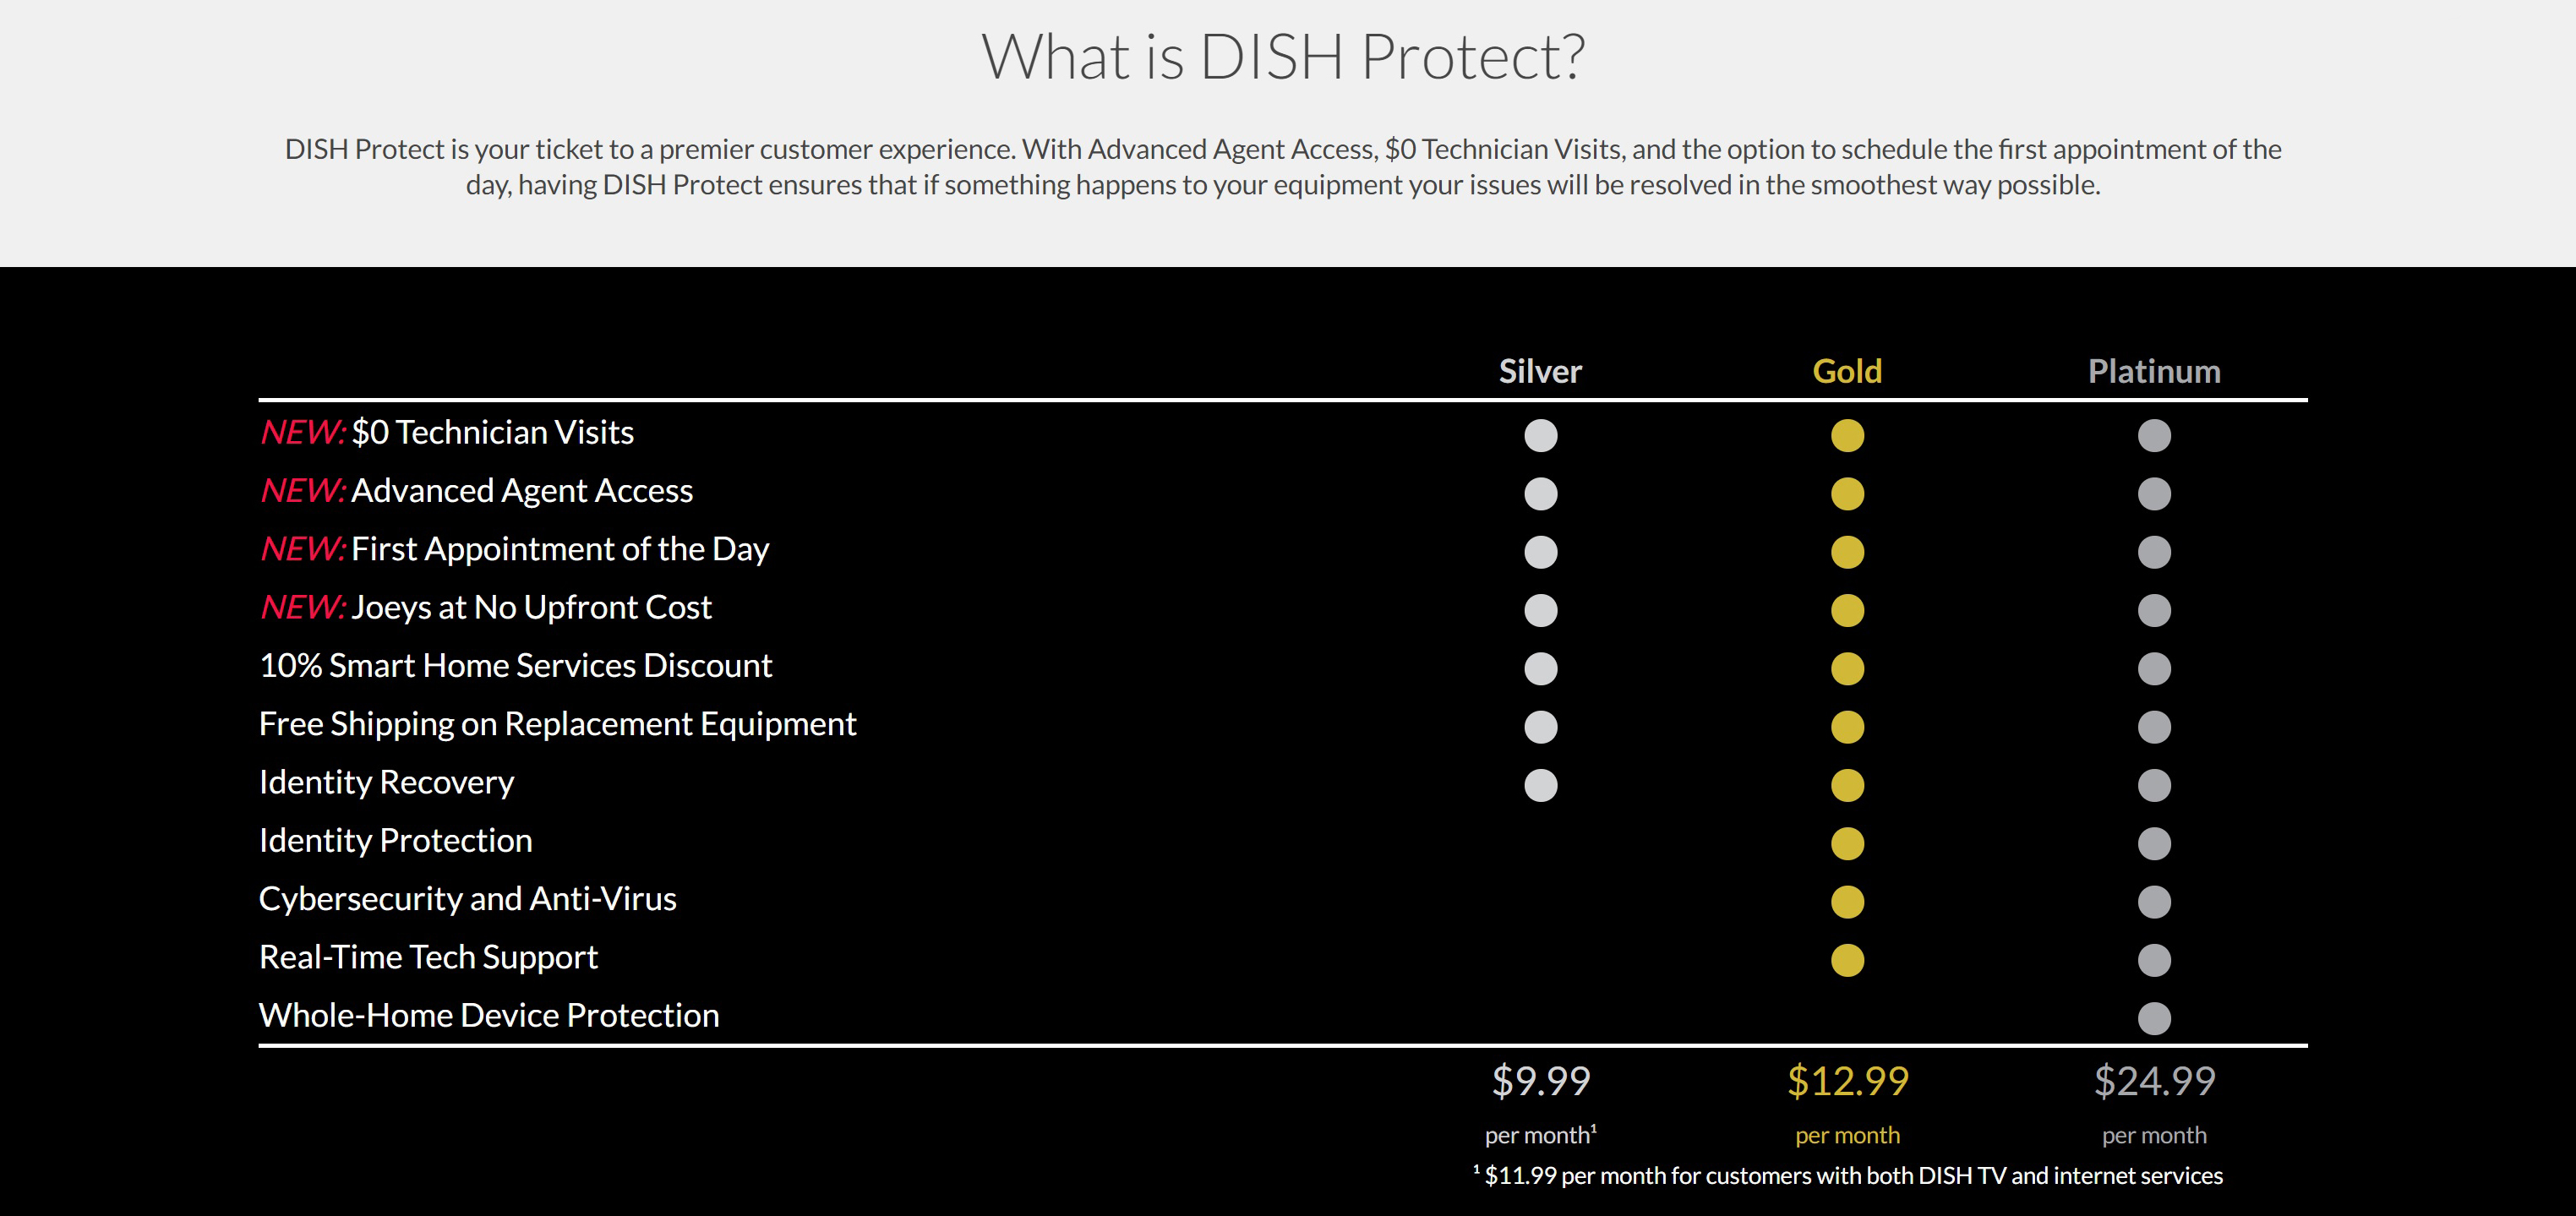Click the $12.99 Gold price

1847,1081
